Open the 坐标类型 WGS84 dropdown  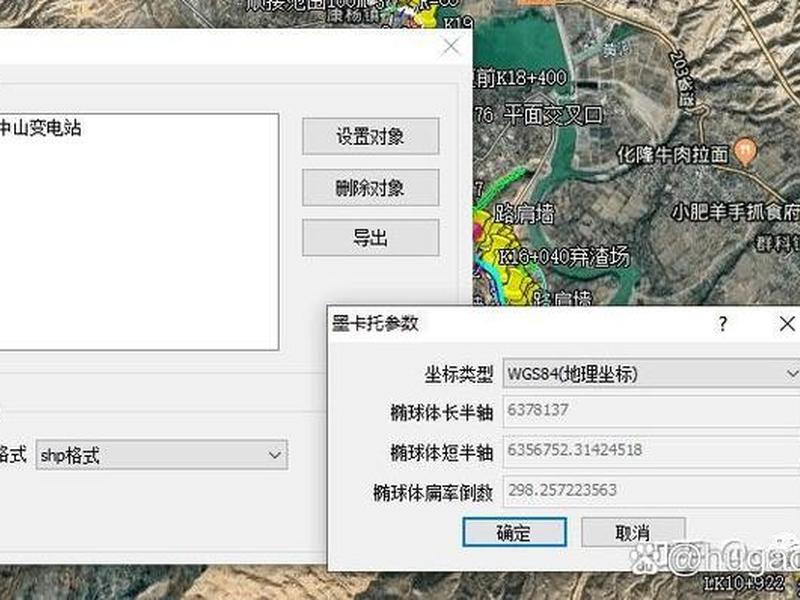click(x=651, y=374)
